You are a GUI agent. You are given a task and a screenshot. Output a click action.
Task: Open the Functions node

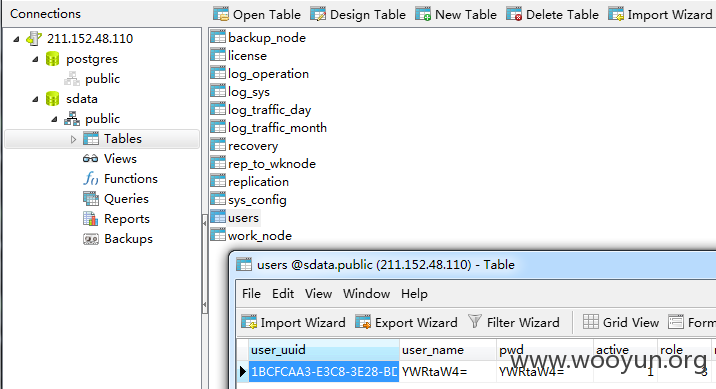tap(120, 179)
